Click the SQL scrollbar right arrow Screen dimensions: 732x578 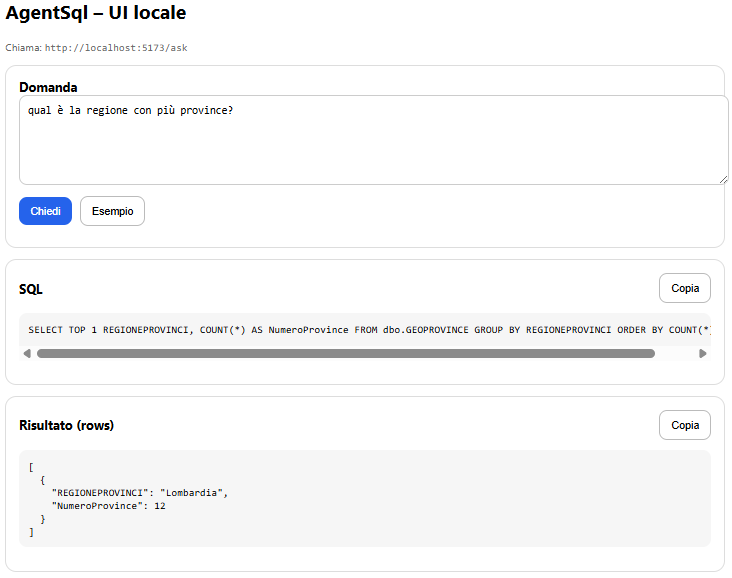click(x=703, y=353)
